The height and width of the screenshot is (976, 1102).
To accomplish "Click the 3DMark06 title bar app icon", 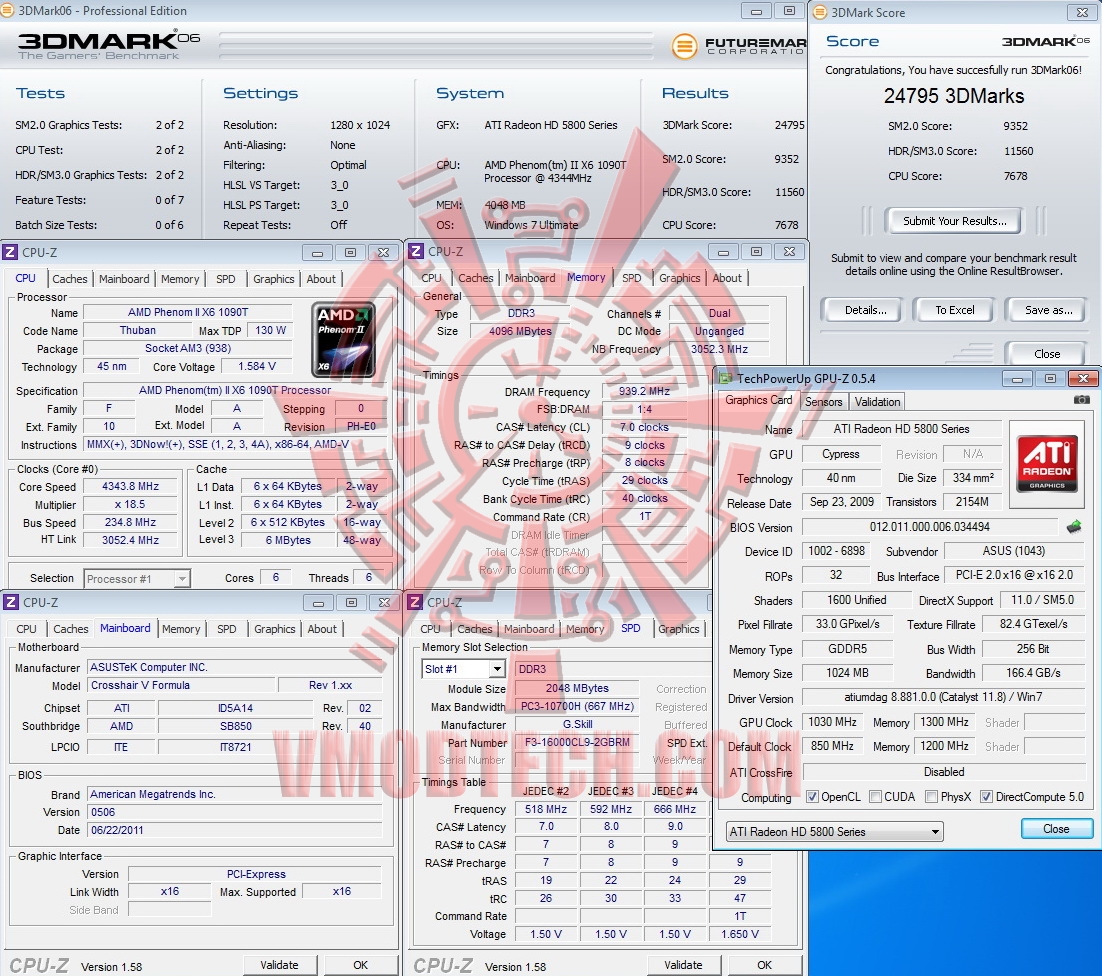I will click(8, 11).
